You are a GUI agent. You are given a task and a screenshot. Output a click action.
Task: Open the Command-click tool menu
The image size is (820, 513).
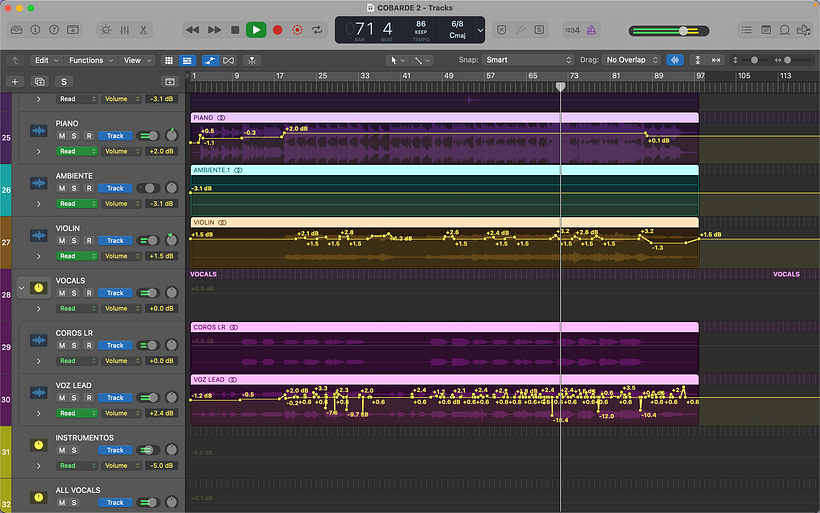pyautogui.click(x=422, y=61)
